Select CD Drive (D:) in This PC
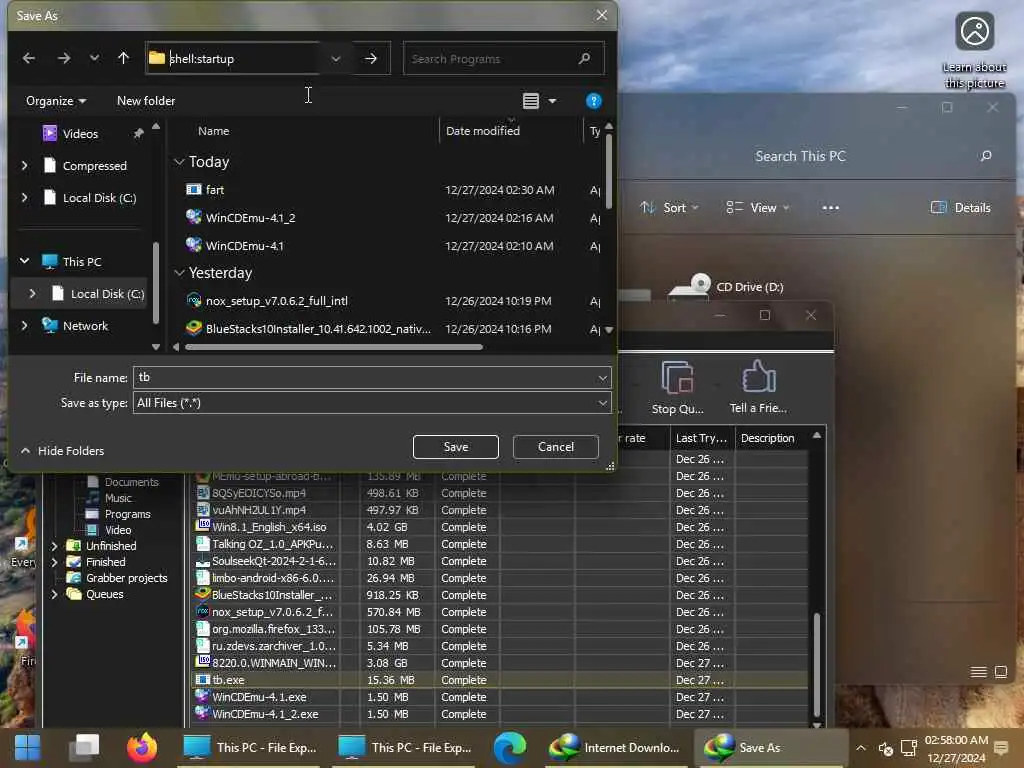1024x768 pixels. coord(726,287)
